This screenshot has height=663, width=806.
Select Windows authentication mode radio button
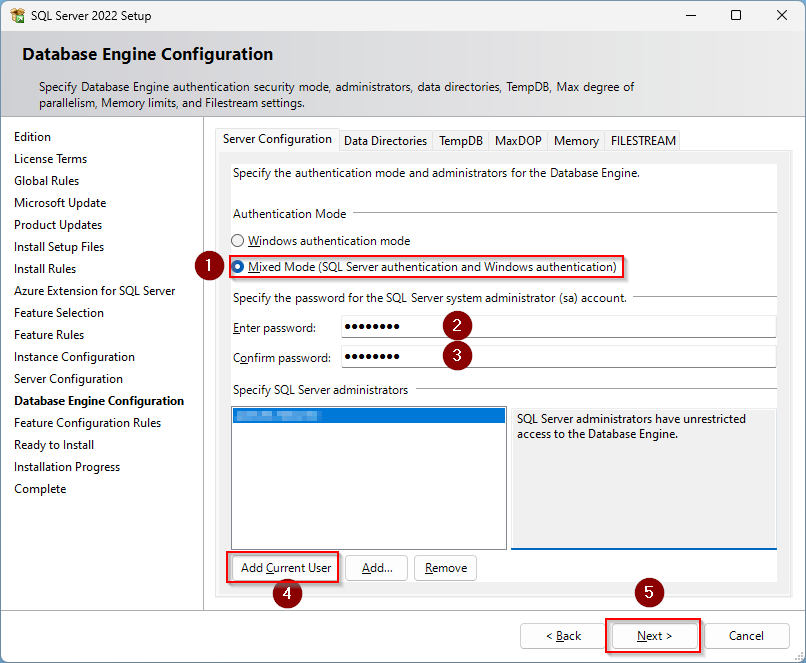[x=238, y=241]
